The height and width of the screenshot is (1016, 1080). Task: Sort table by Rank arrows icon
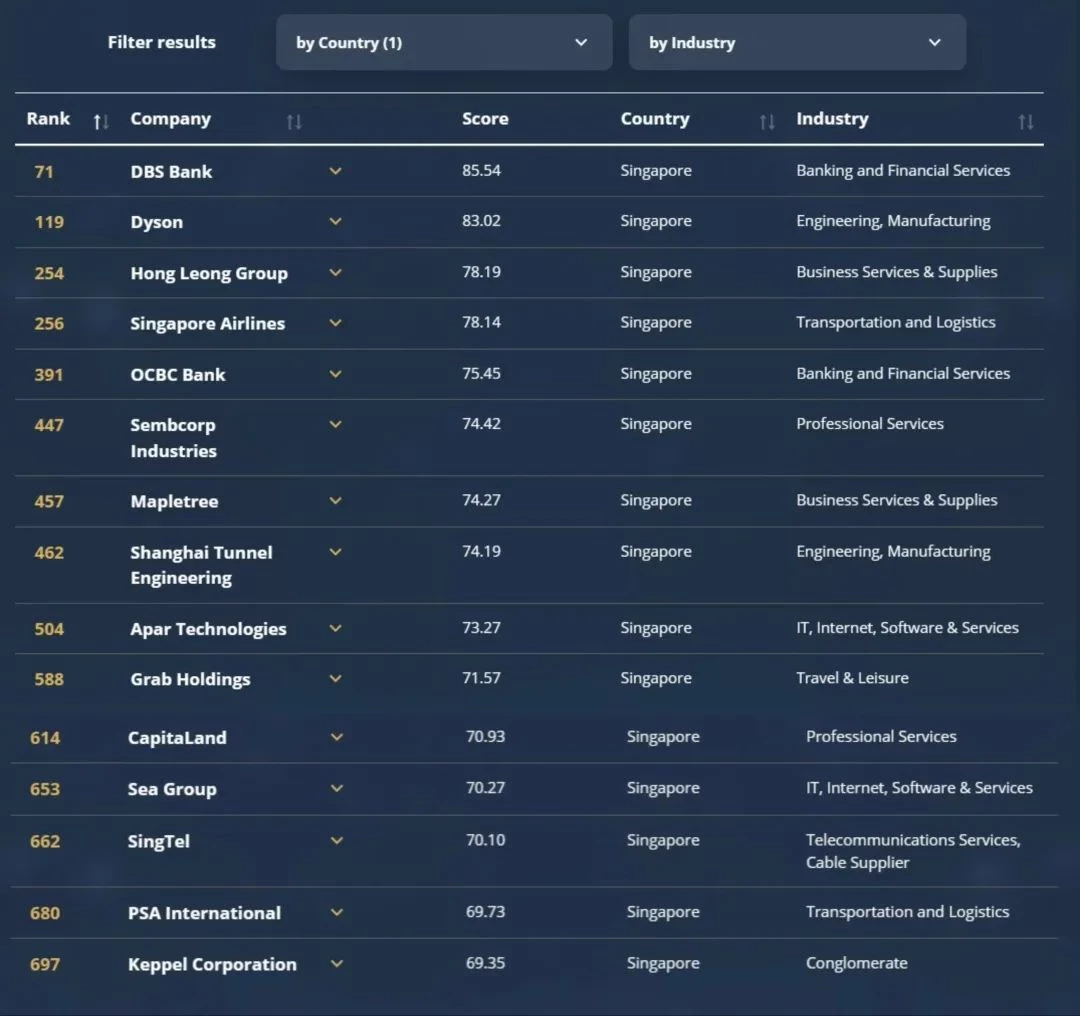coord(101,123)
